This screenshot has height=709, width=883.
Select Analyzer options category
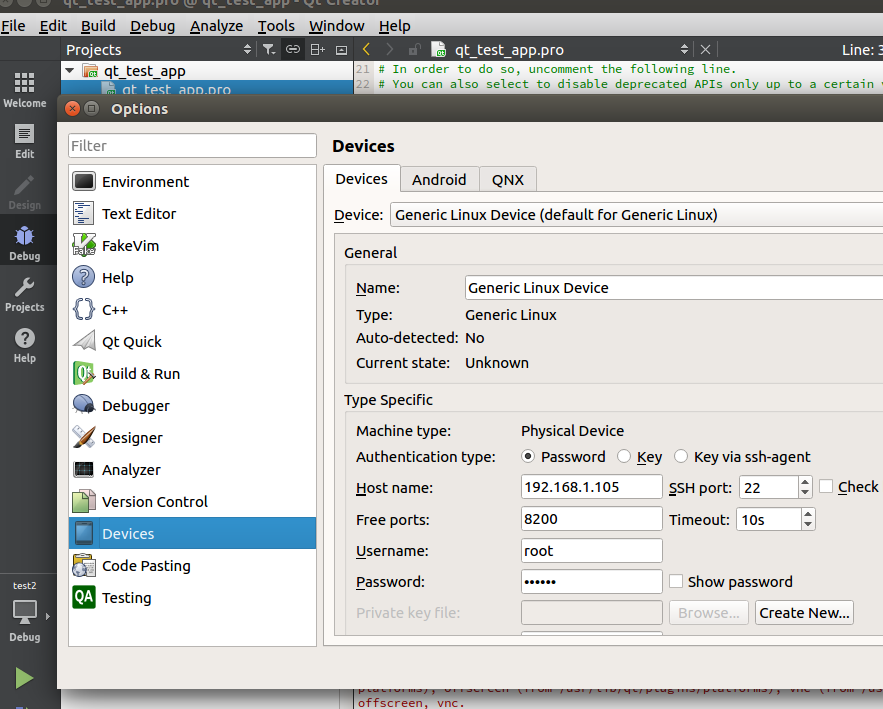(x=192, y=470)
